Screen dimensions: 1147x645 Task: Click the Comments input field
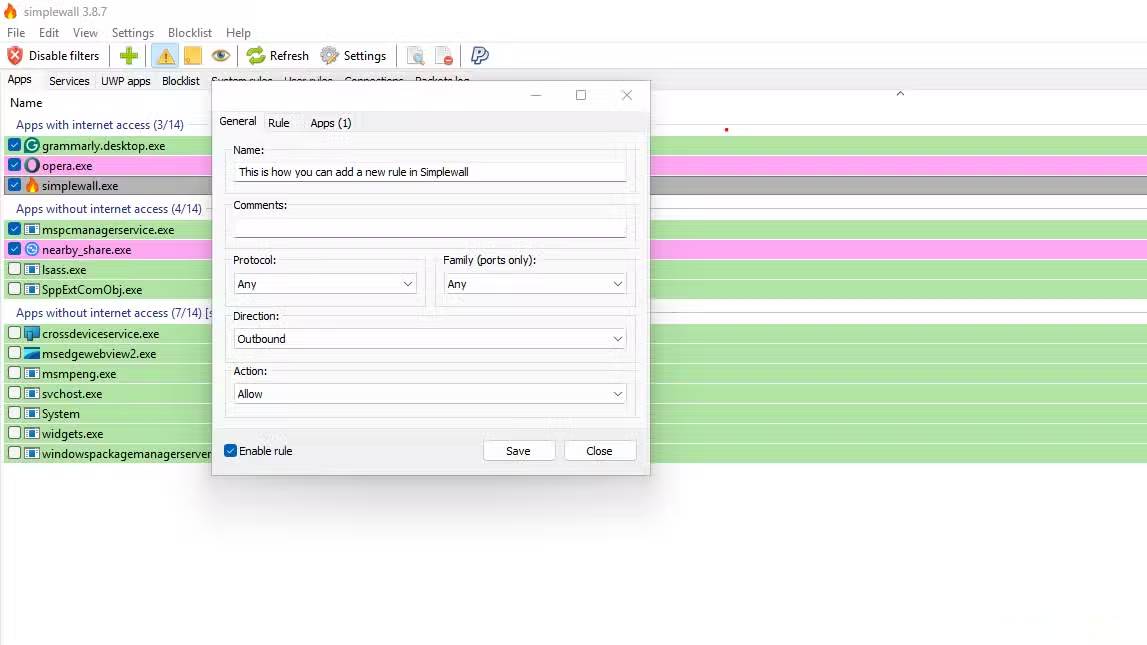(x=429, y=227)
